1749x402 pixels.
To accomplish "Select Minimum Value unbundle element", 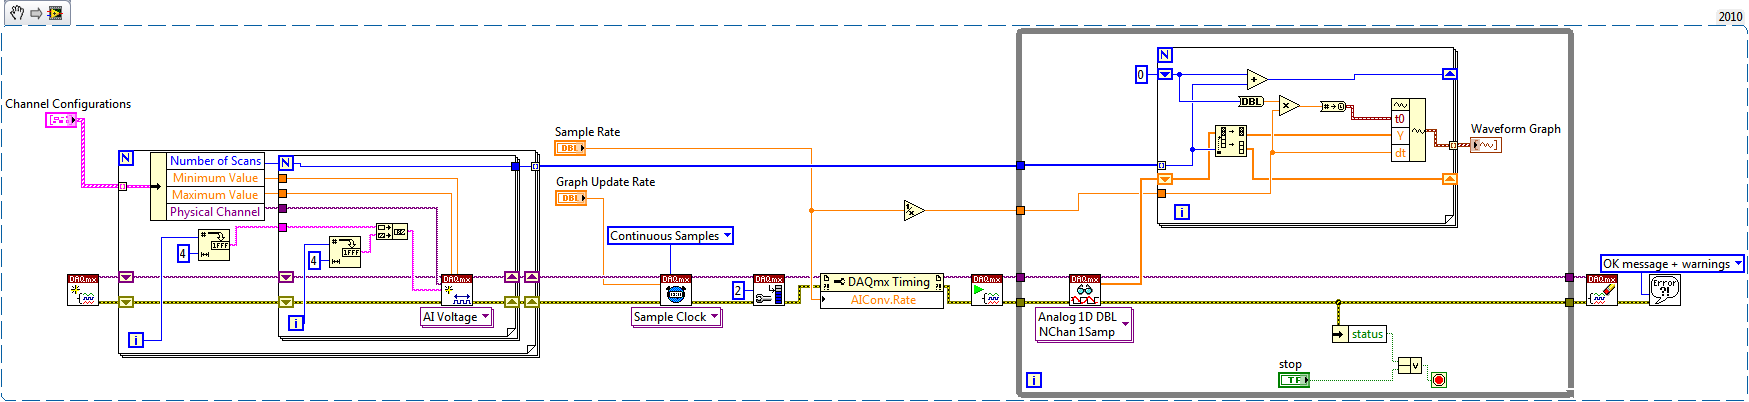I will (215, 178).
